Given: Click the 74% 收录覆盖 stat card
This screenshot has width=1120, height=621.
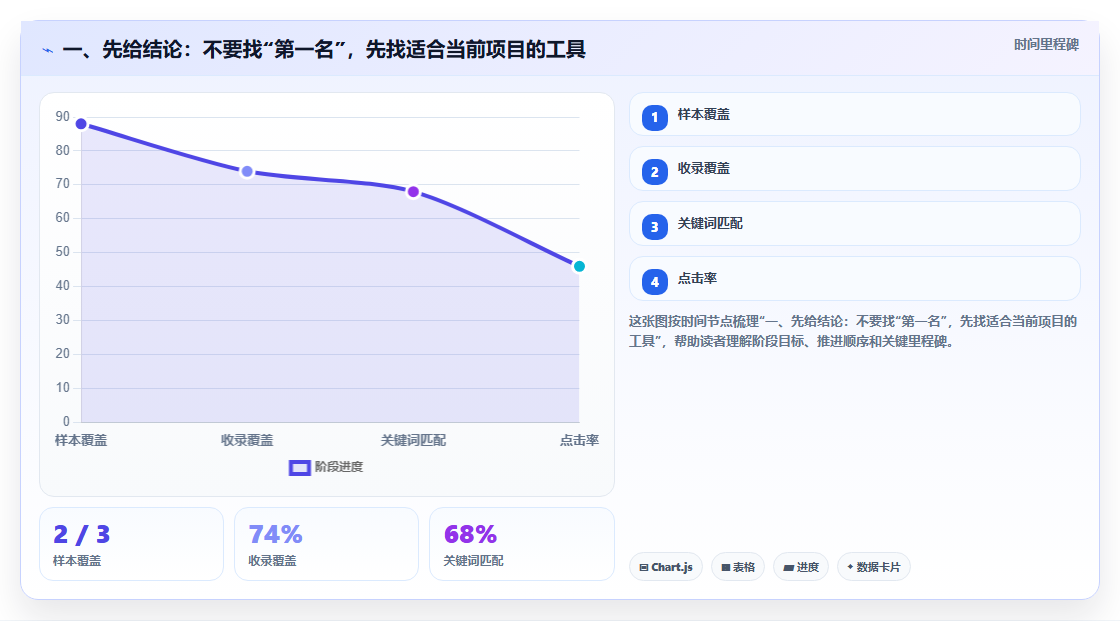Looking at the screenshot, I should 326,544.
